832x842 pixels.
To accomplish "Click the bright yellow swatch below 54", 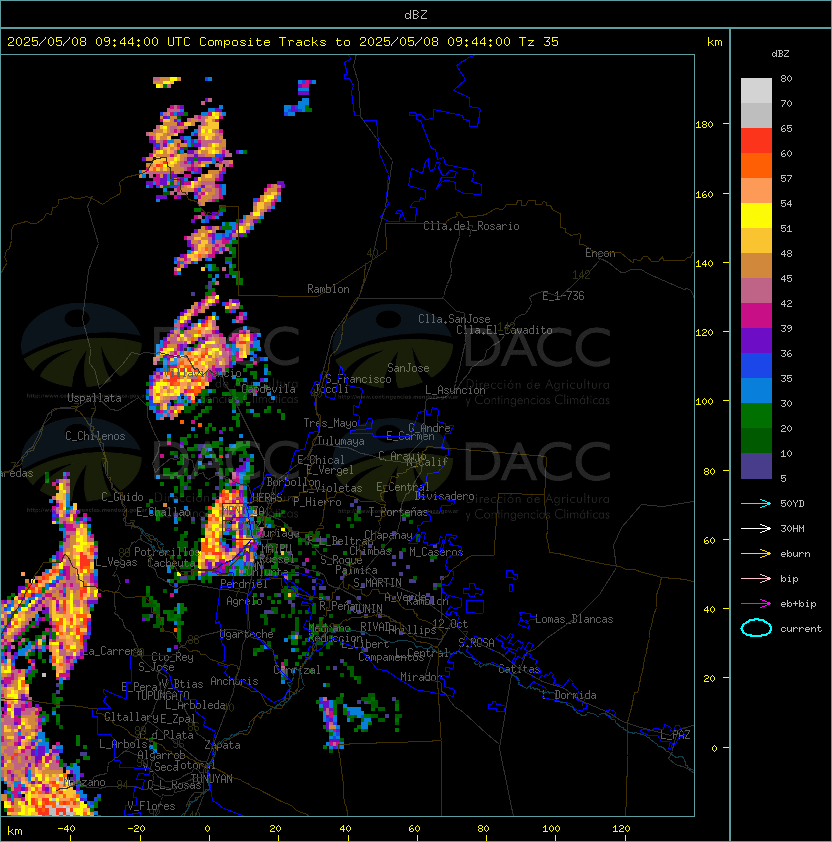I will [756, 216].
